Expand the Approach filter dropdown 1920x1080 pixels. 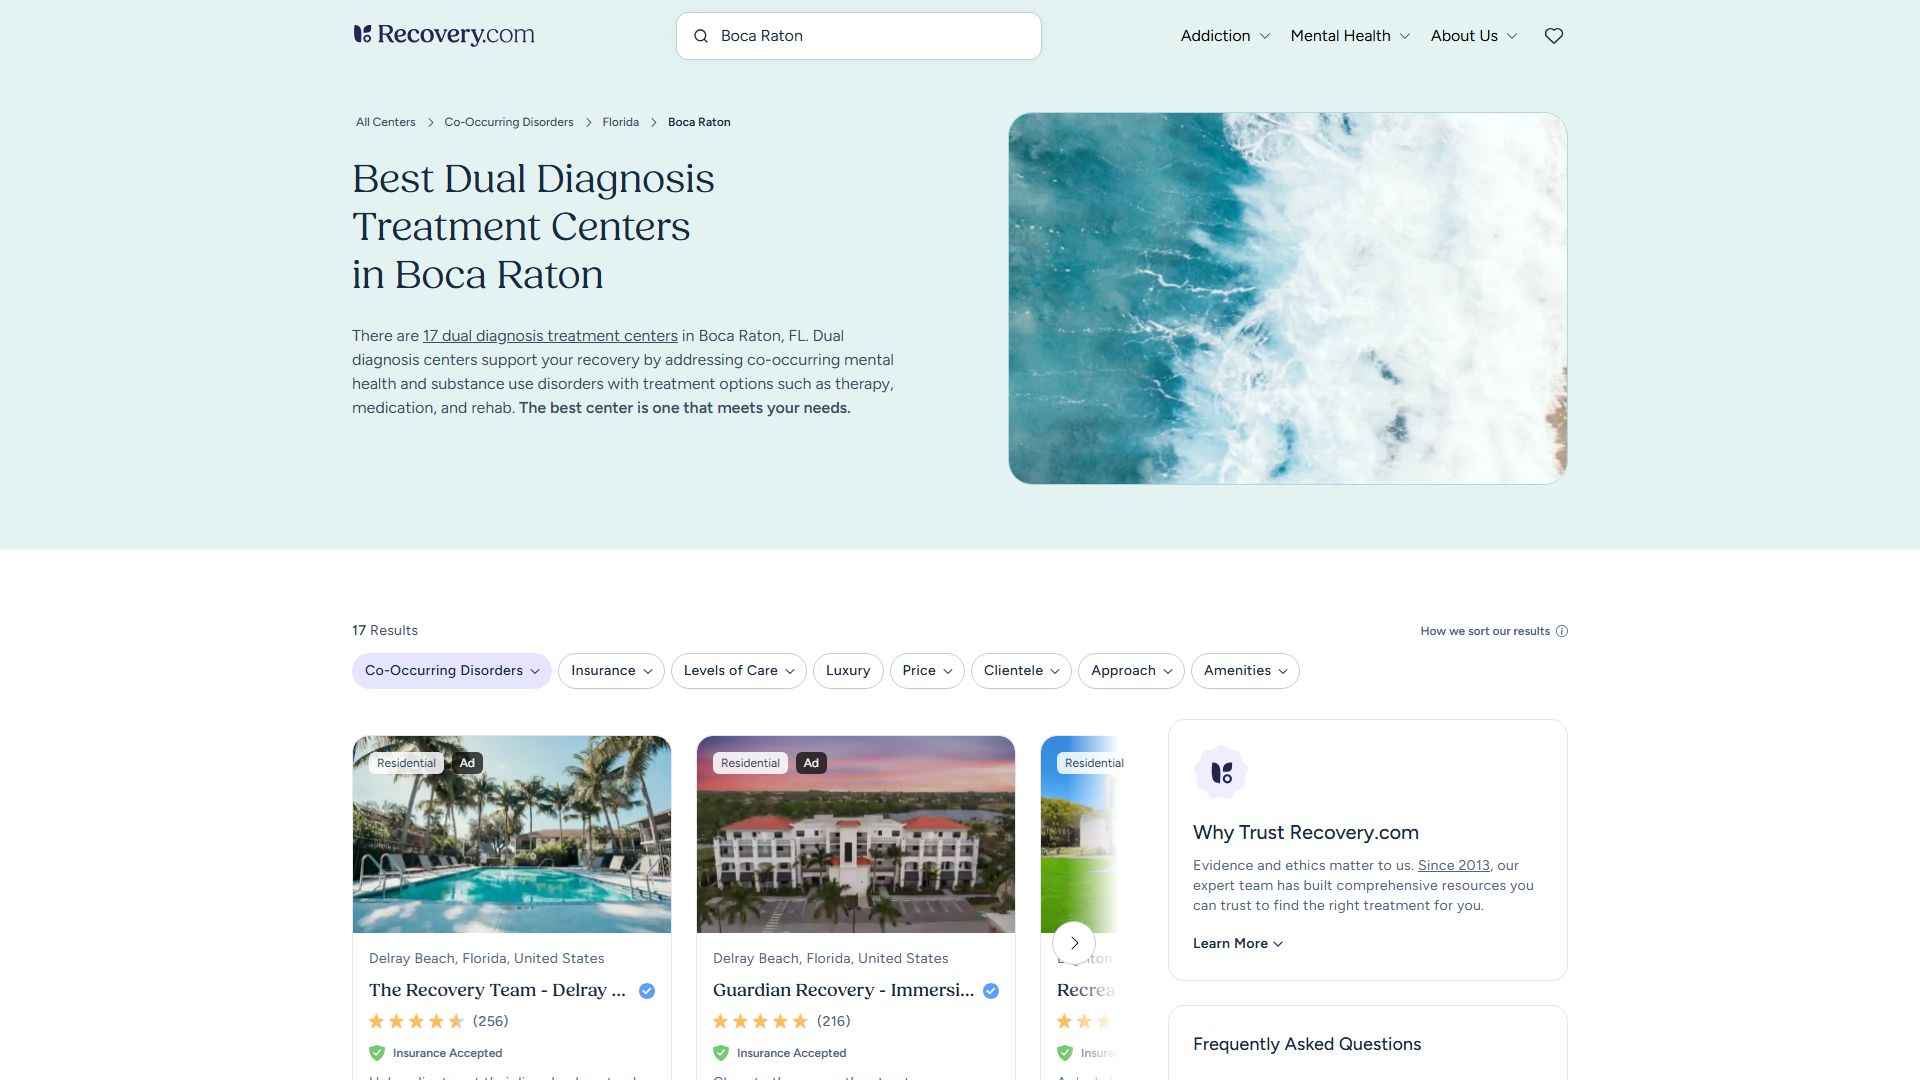click(1131, 671)
